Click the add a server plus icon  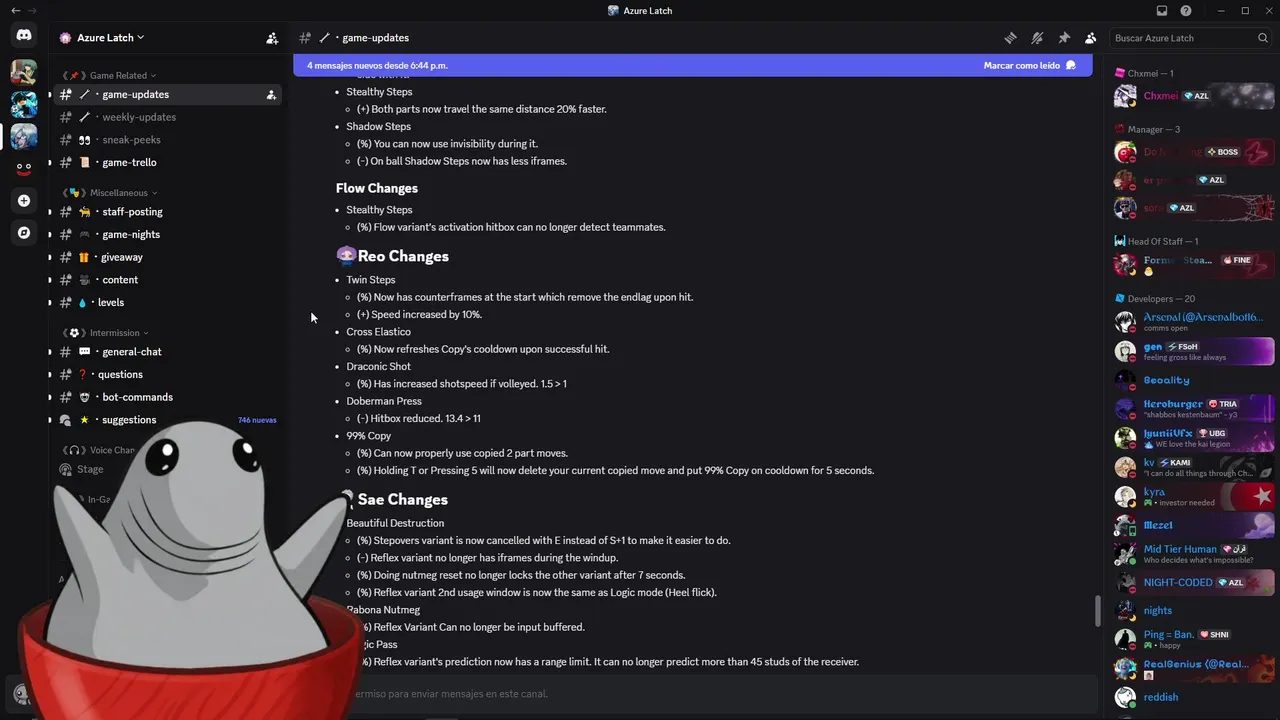click(x=24, y=200)
